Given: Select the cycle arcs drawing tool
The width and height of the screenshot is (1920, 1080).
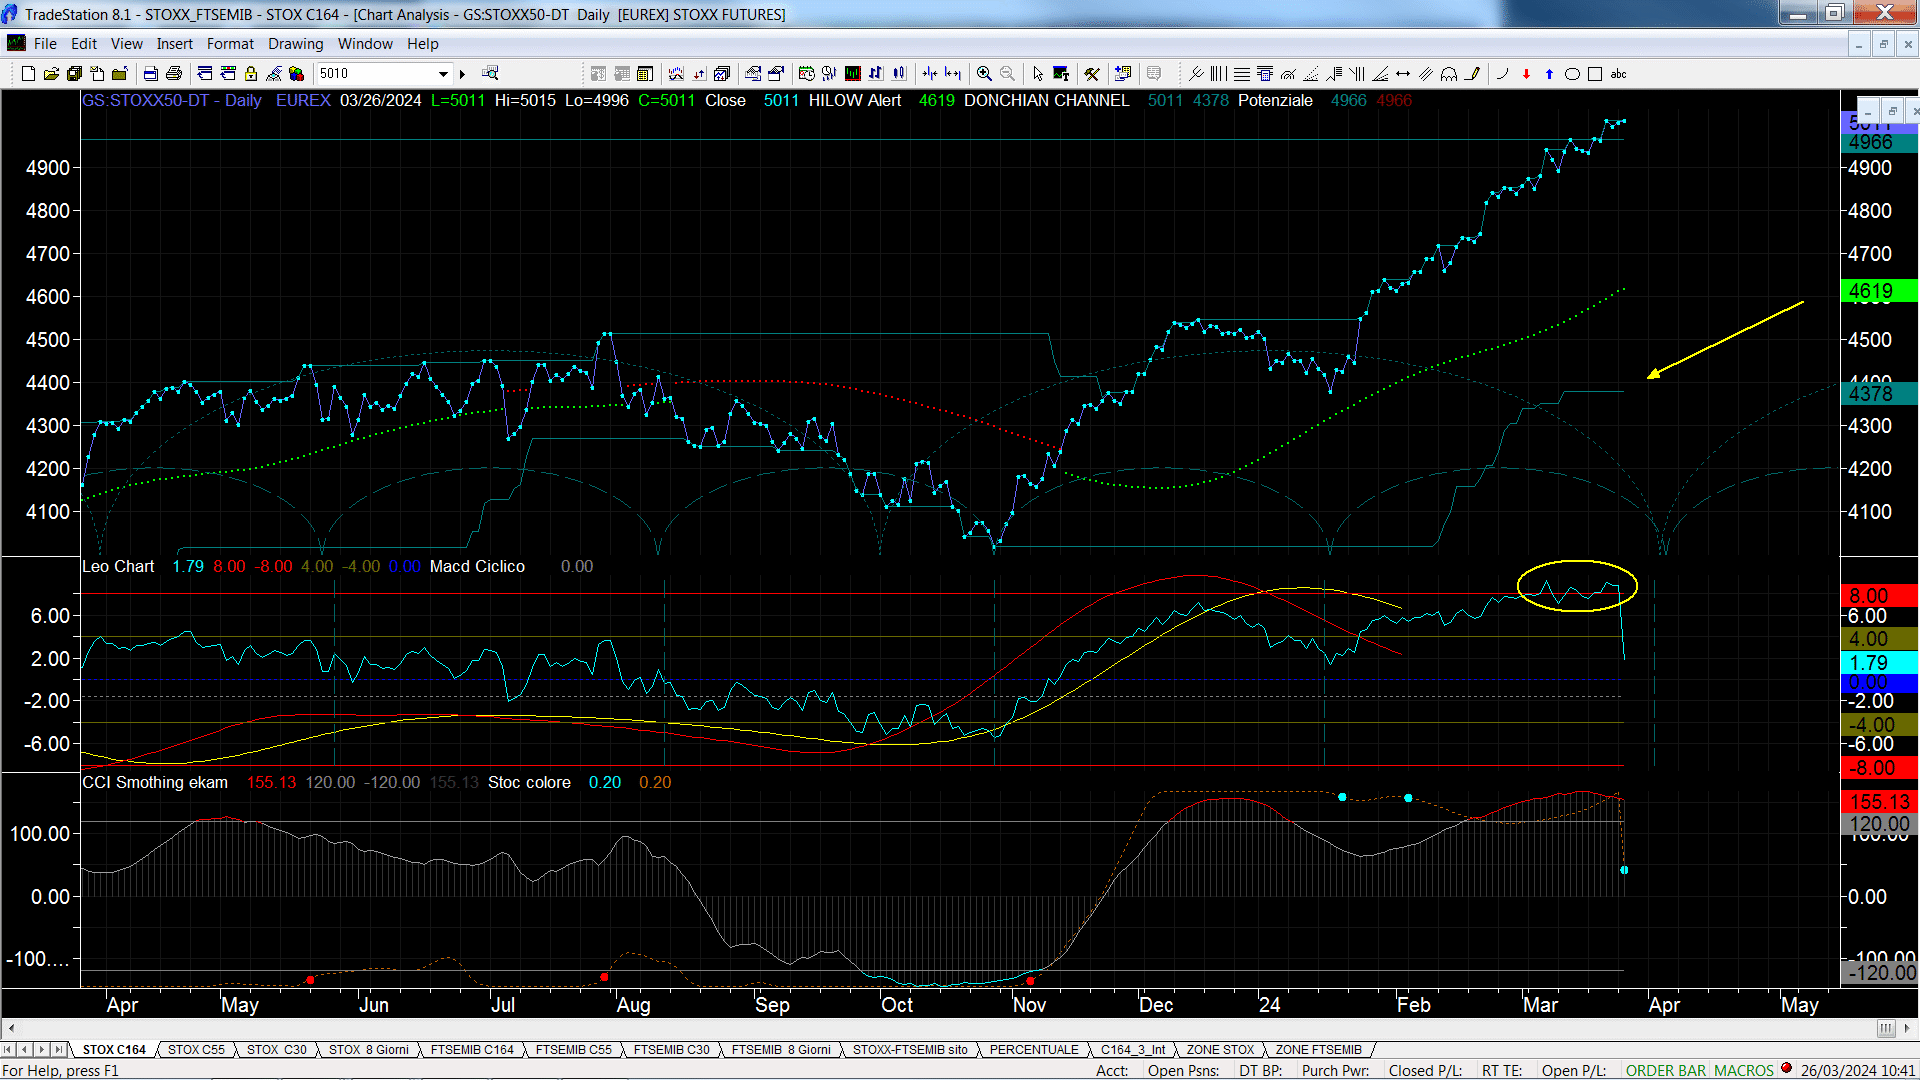Looking at the screenshot, I should pyautogui.click(x=1449, y=74).
